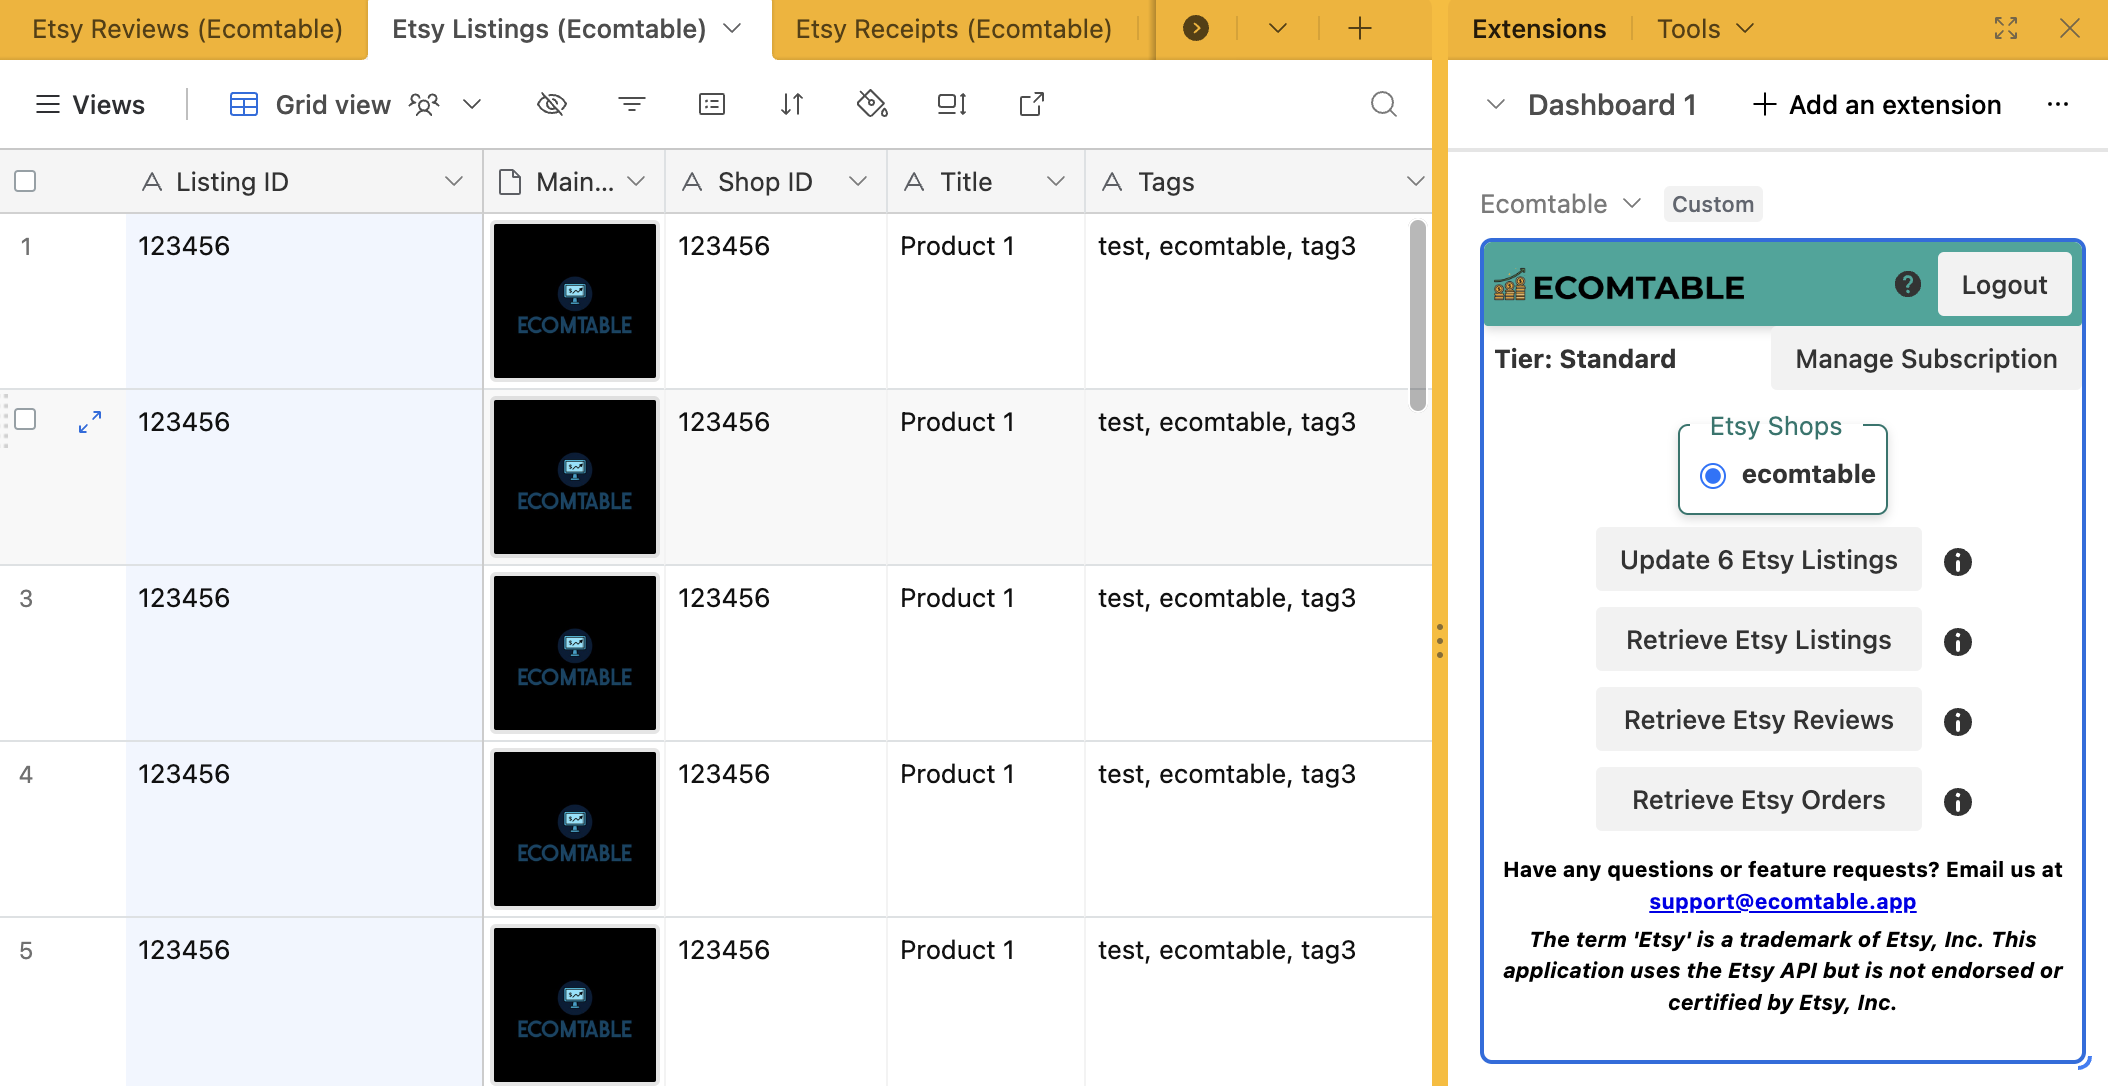Open the all tables list chevron
Viewport: 2108px width, 1086px height.
1277,28
